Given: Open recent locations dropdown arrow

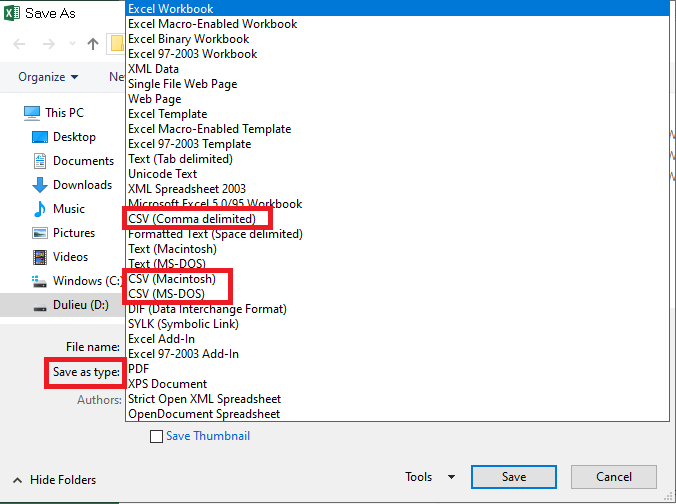Looking at the screenshot, I should [x=72, y=44].
